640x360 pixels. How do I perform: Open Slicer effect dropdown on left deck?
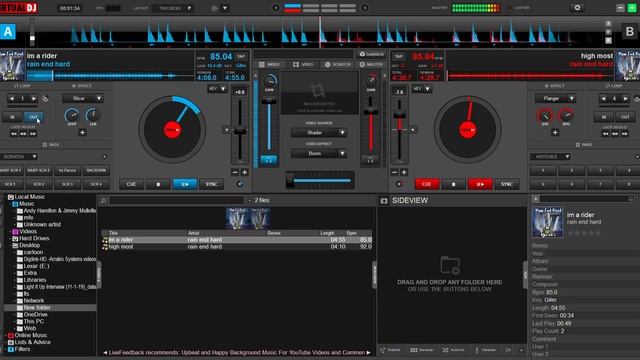click(x=83, y=98)
